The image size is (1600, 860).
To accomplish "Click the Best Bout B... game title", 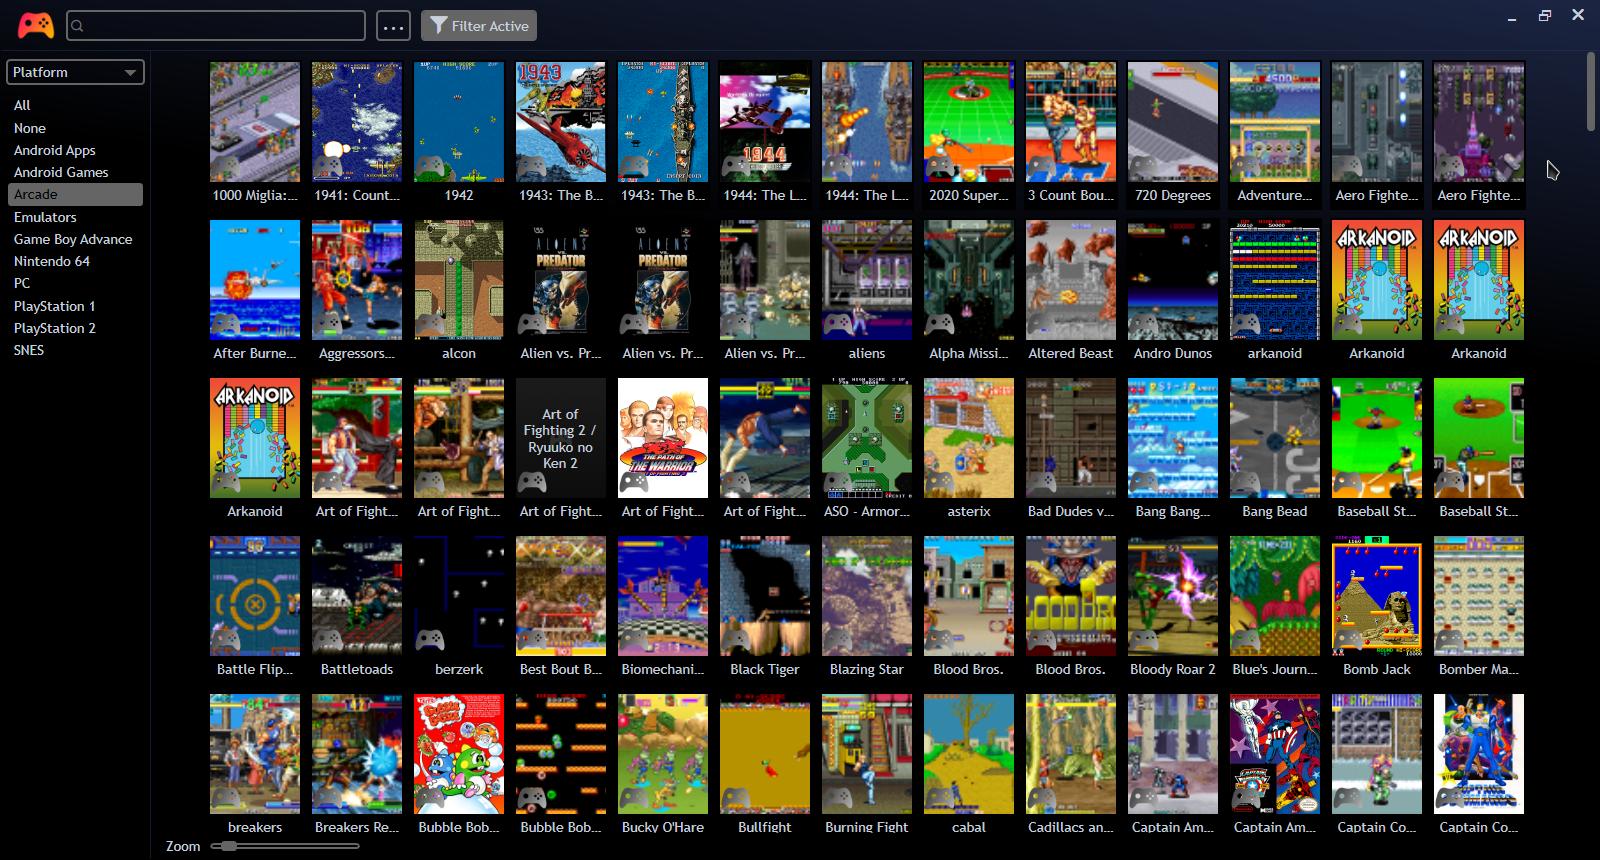I will coord(561,669).
